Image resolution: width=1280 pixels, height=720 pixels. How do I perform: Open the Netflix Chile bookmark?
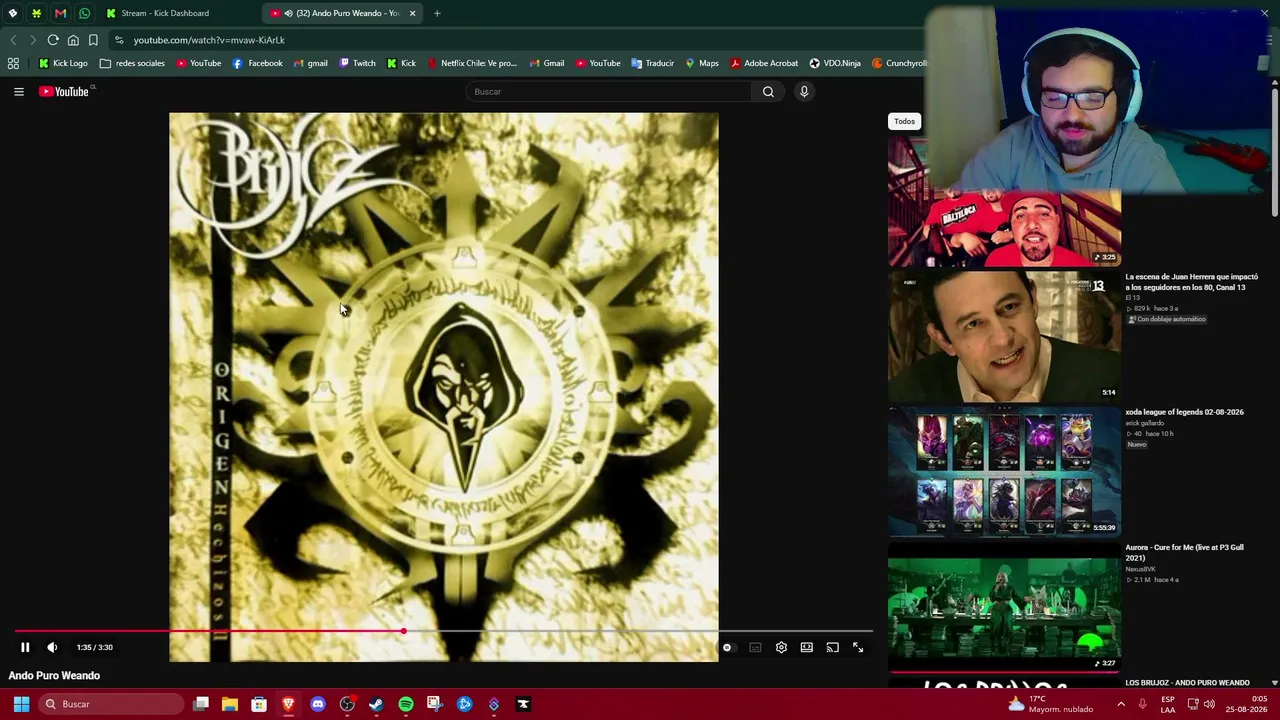(472, 63)
